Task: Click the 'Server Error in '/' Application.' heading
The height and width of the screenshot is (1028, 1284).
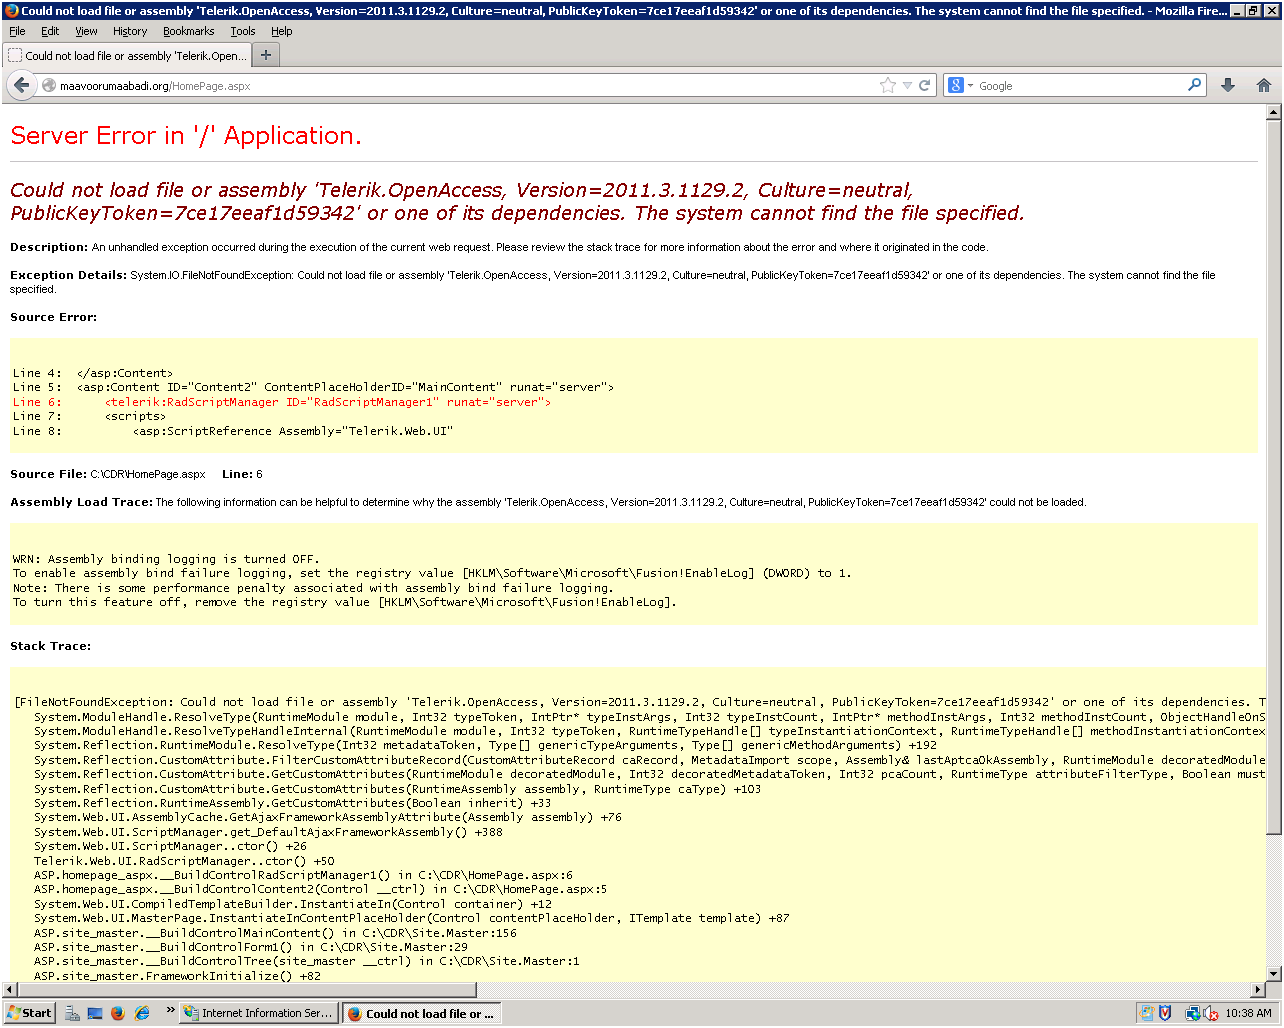Action: pos(186,136)
